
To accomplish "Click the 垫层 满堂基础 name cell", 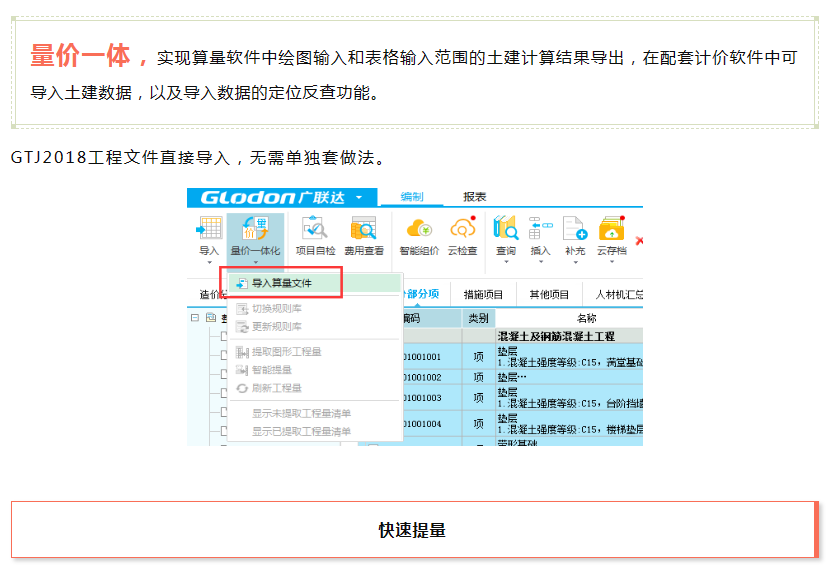I will click(570, 357).
